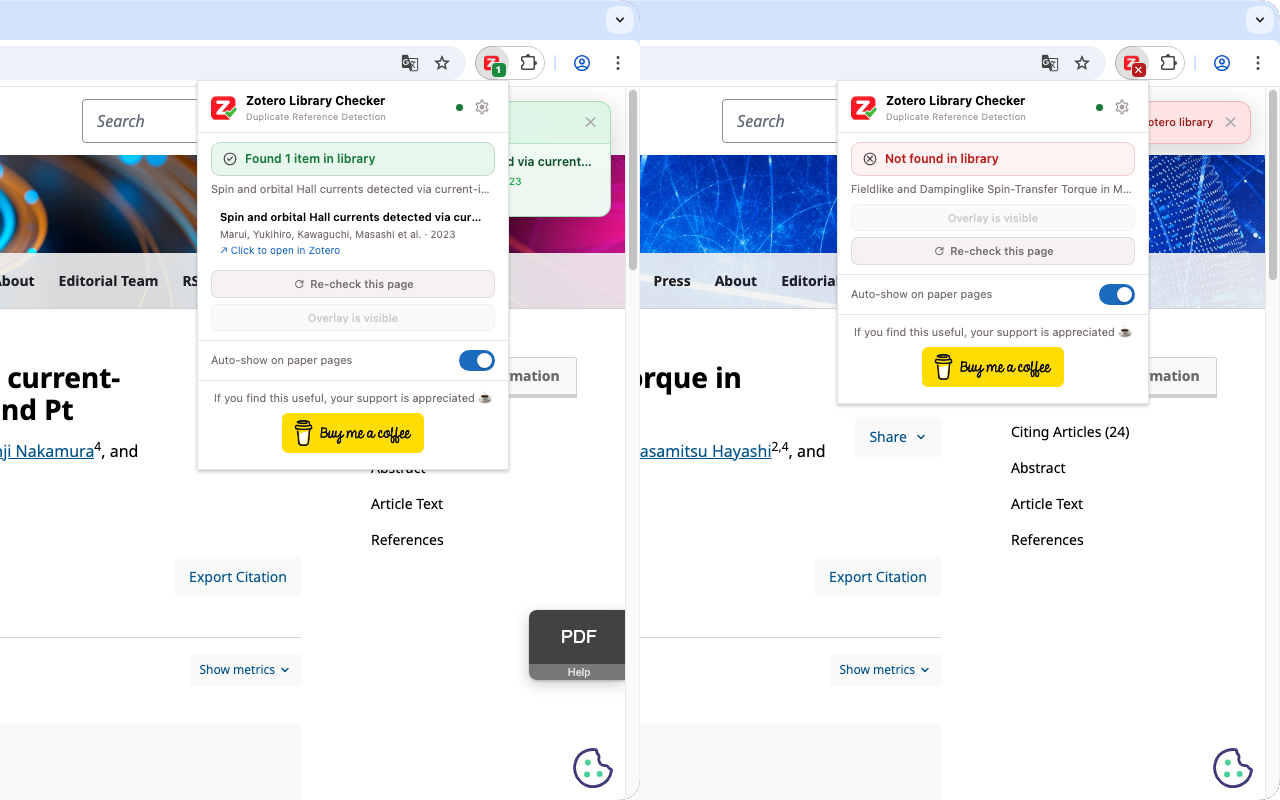This screenshot has height=800, width=1280.
Task: Go to Article Text in right window
Action: tap(1047, 504)
